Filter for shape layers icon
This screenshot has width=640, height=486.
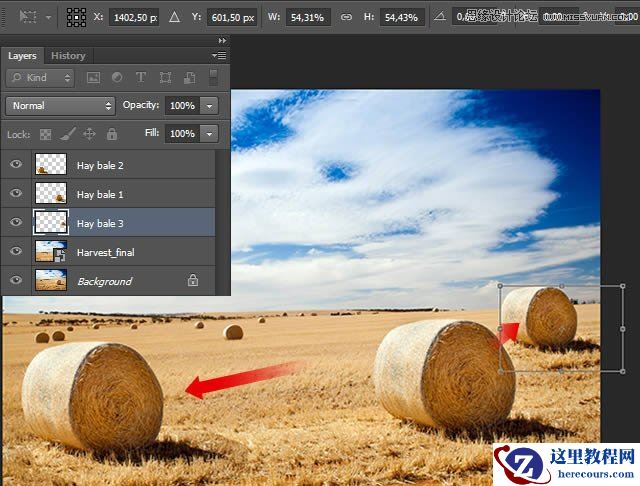click(165, 78)
